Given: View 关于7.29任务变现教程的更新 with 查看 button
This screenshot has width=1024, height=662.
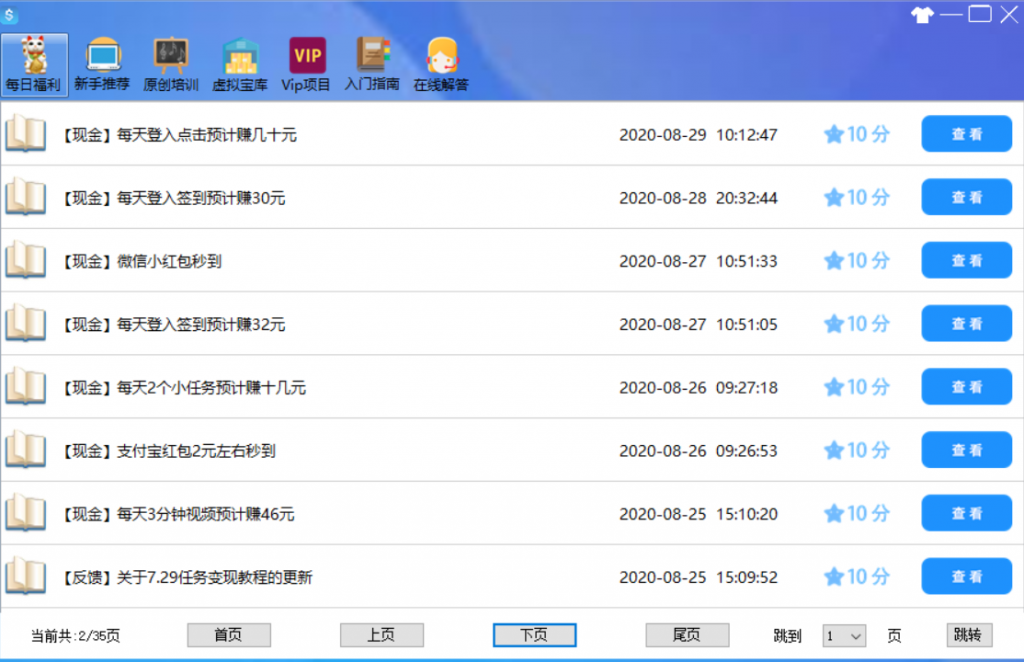Looking at the screenshot, I should 967,577.
